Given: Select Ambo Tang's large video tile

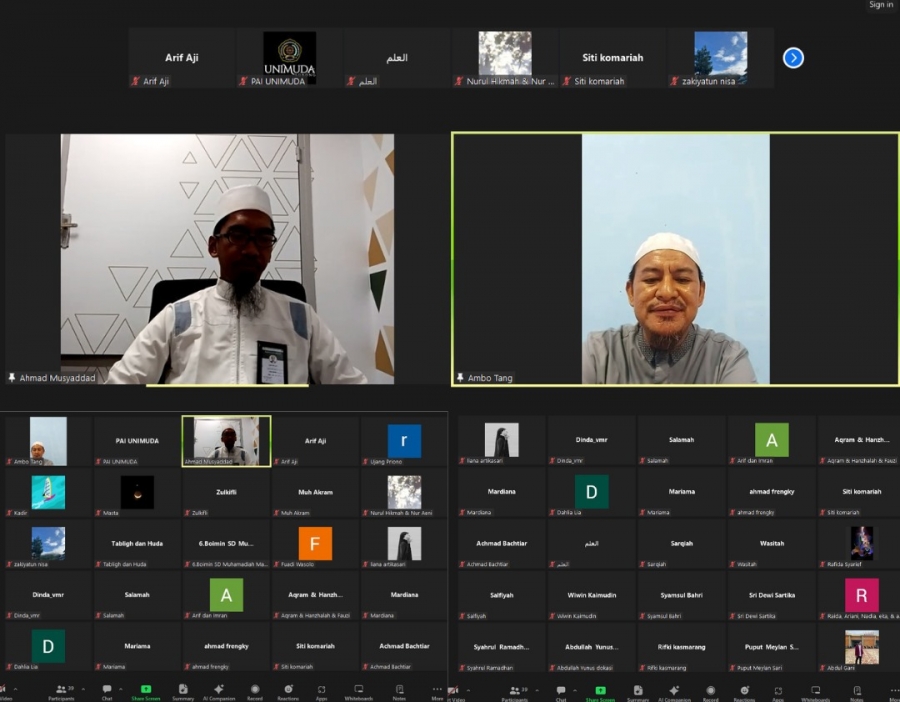Looking at the screenshot, I should 675,258.
